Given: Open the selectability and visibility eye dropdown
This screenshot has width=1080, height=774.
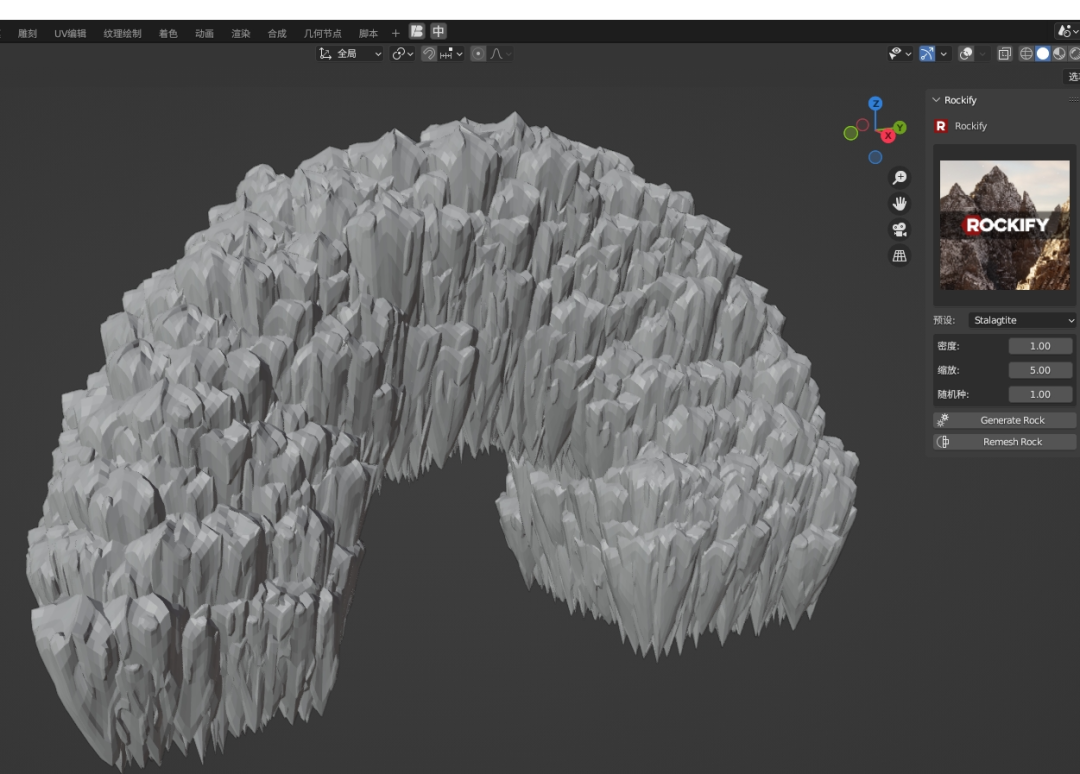Looking at the screenshot, I should [900, 54].
